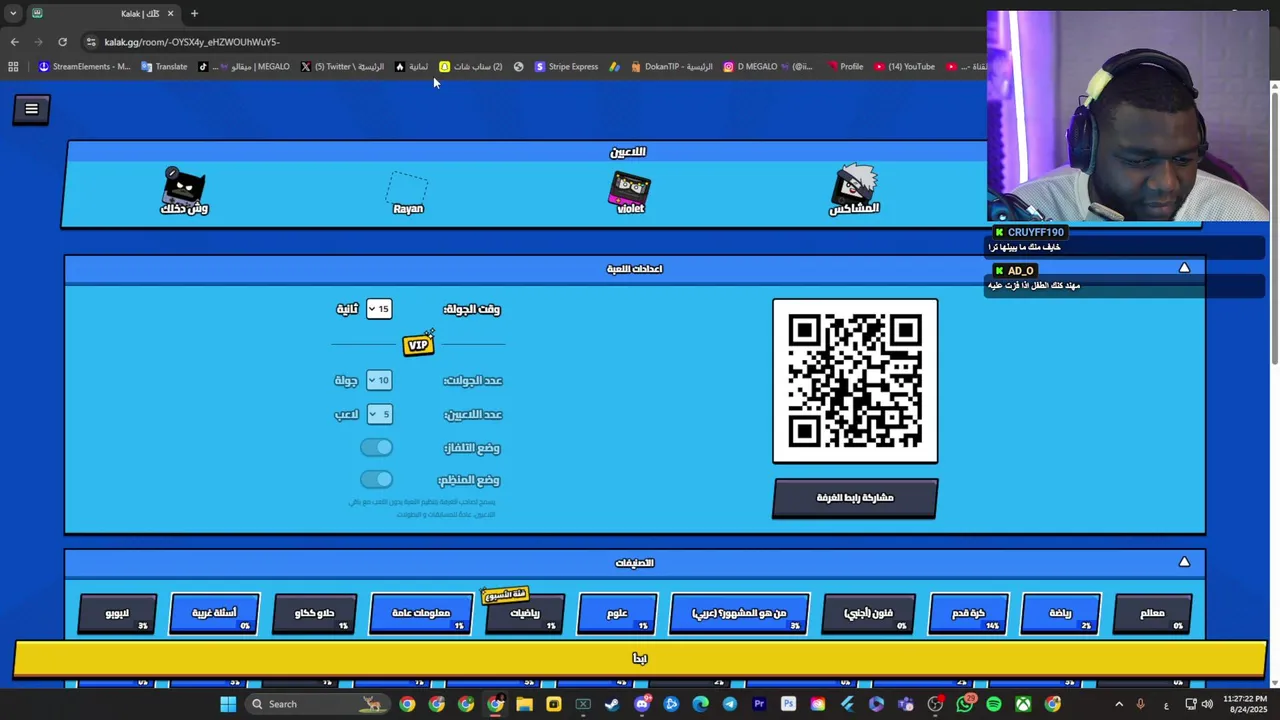Toggle the حلو ككاو category
The width and height of the screenshot is (1280, 720).
pos(314,613)
